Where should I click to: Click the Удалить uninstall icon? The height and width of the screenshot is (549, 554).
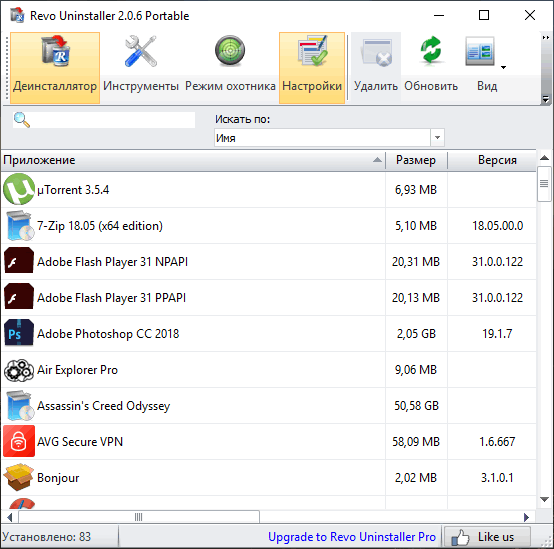coord(376,52)
